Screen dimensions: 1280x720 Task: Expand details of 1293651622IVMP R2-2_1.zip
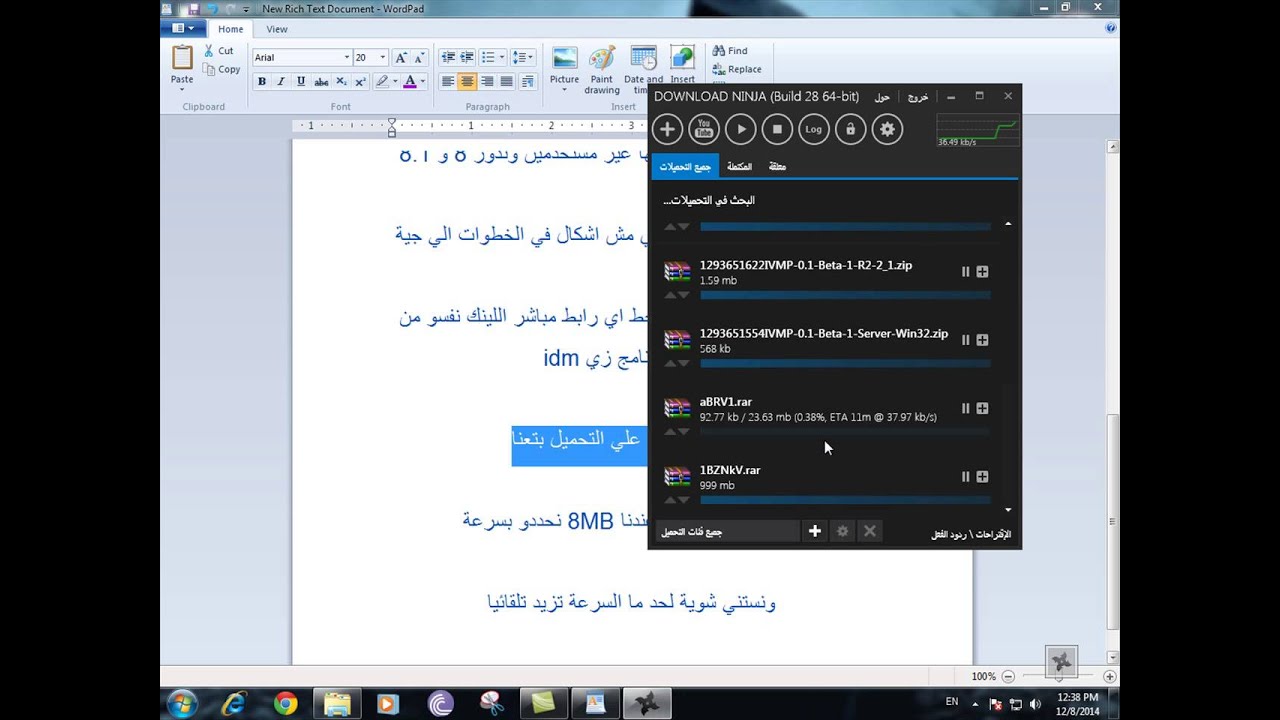[982, 272]
